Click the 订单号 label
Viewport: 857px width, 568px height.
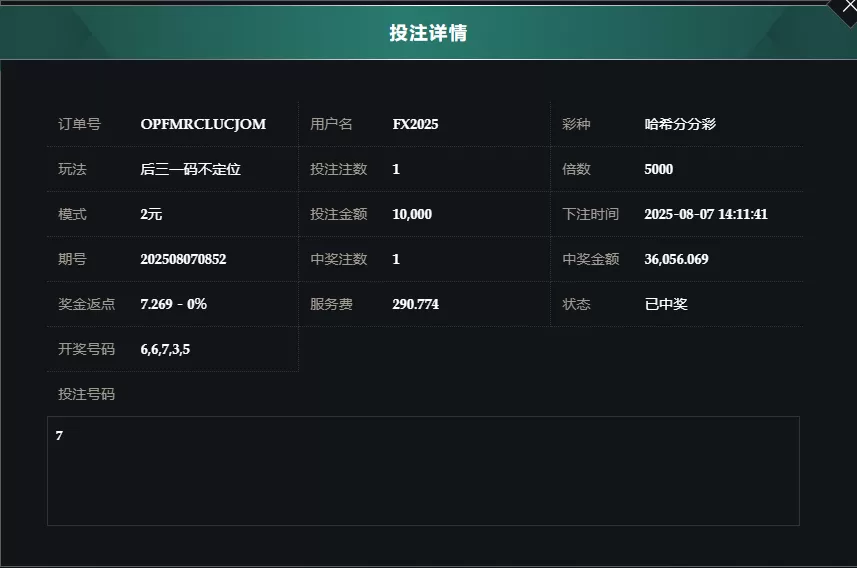tap(79, 124)
